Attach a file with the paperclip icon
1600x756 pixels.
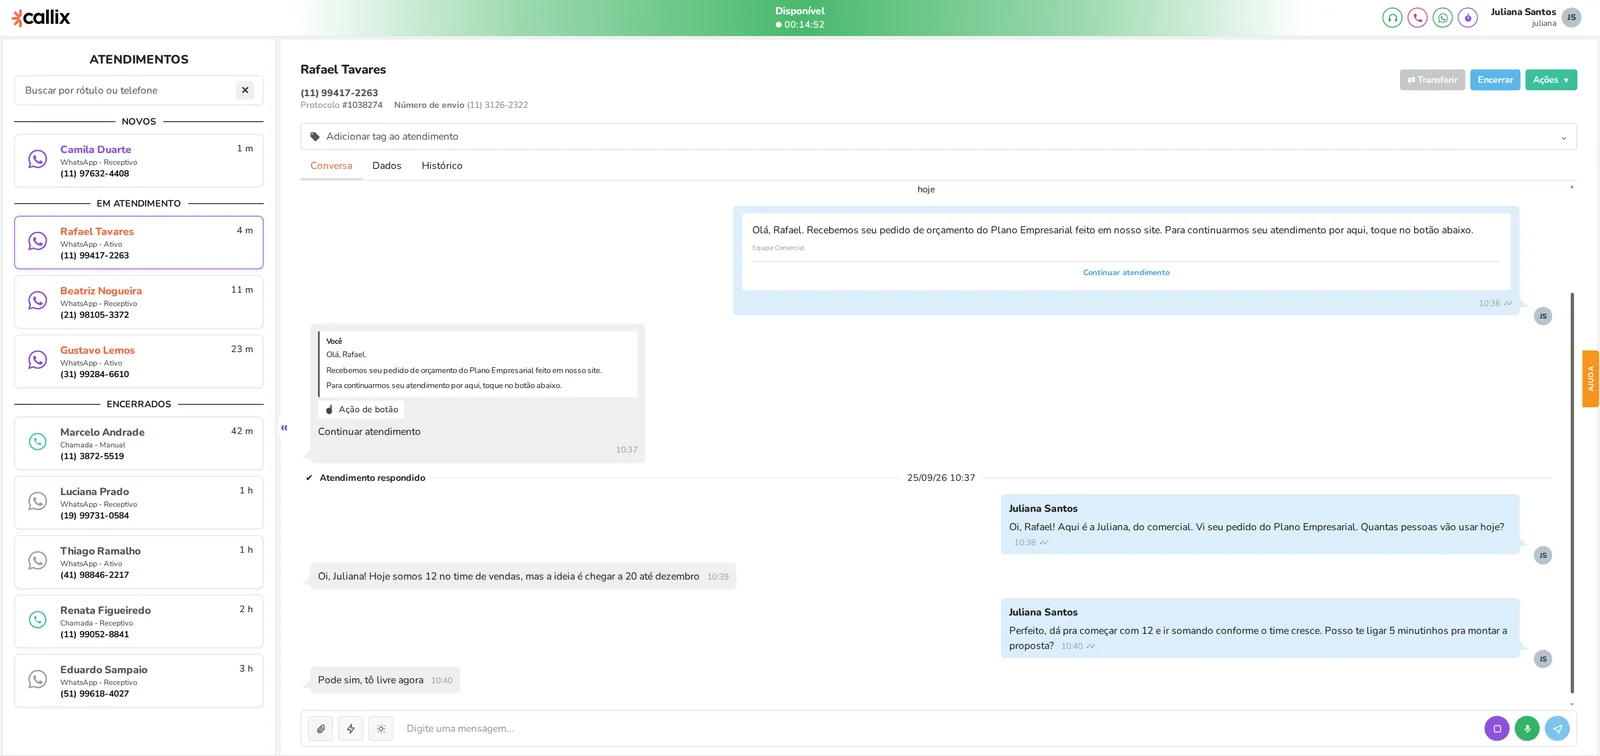click(x=321, y=729)
